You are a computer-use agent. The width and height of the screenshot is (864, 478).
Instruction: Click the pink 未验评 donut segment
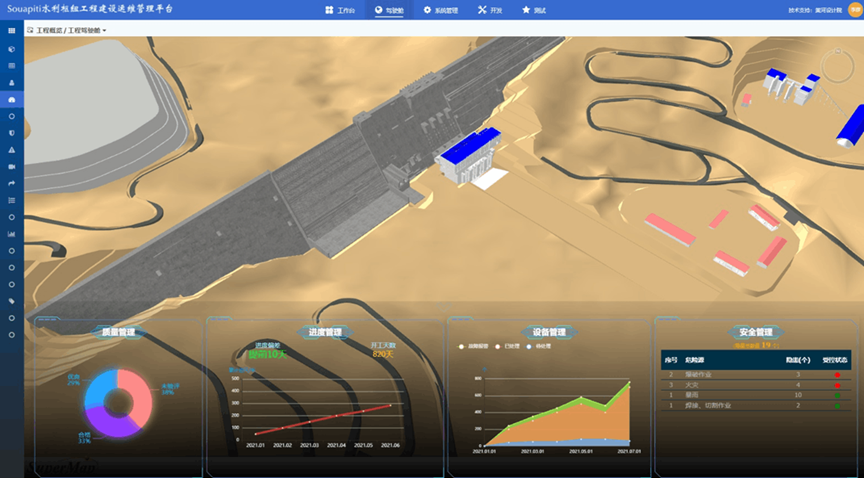[139, 397]
